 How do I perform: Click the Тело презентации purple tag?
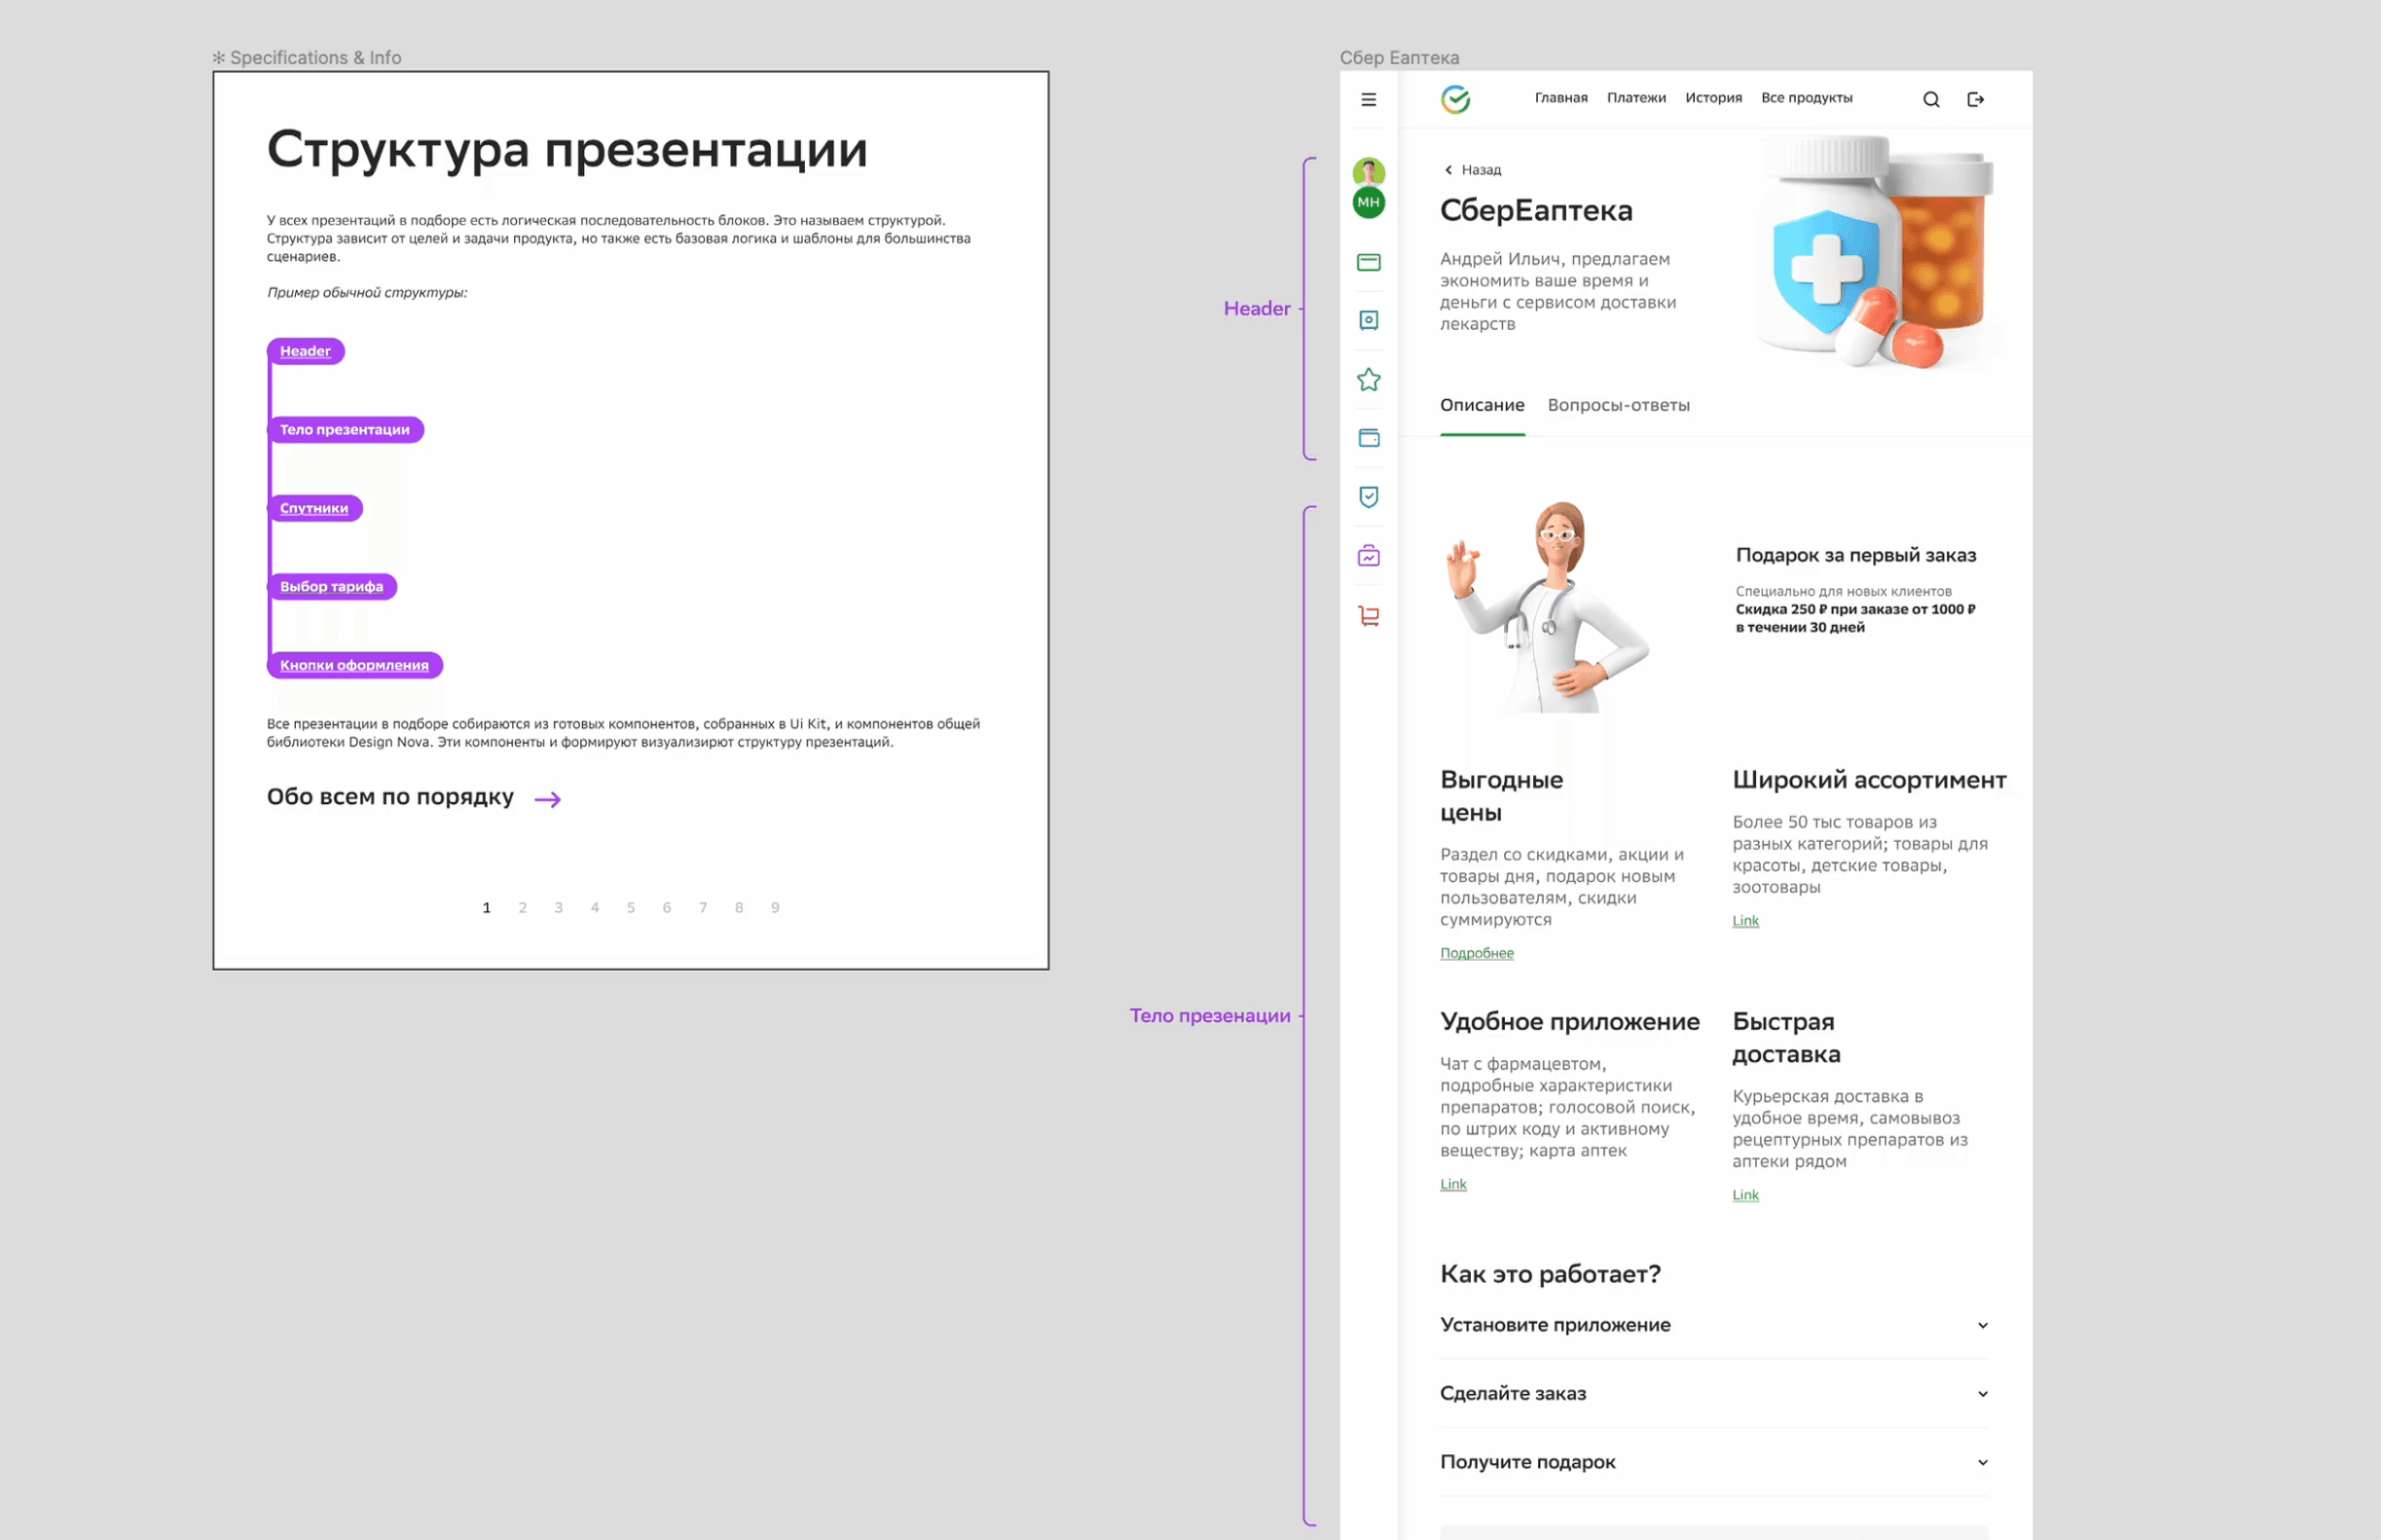click(345, 430)
